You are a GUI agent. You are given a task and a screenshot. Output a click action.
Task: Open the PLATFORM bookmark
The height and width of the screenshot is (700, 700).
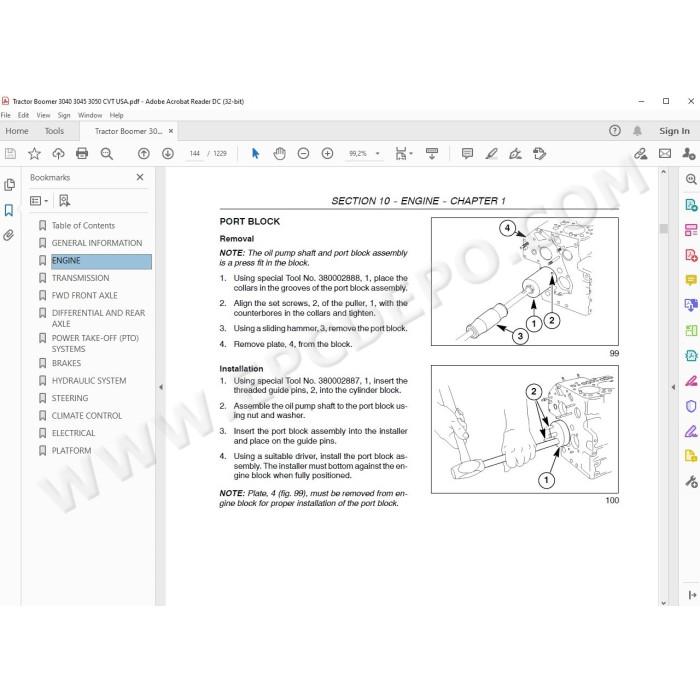(71, 450)
